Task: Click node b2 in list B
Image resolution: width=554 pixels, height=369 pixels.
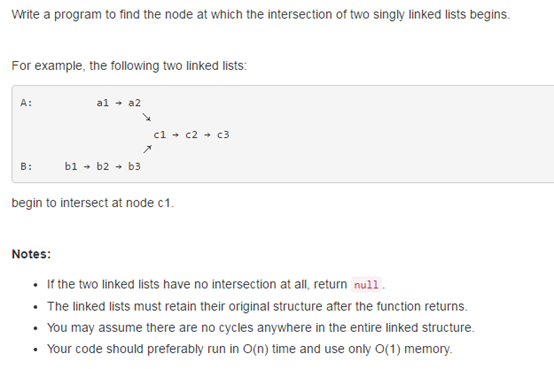Action: click(x=102, y=166)
